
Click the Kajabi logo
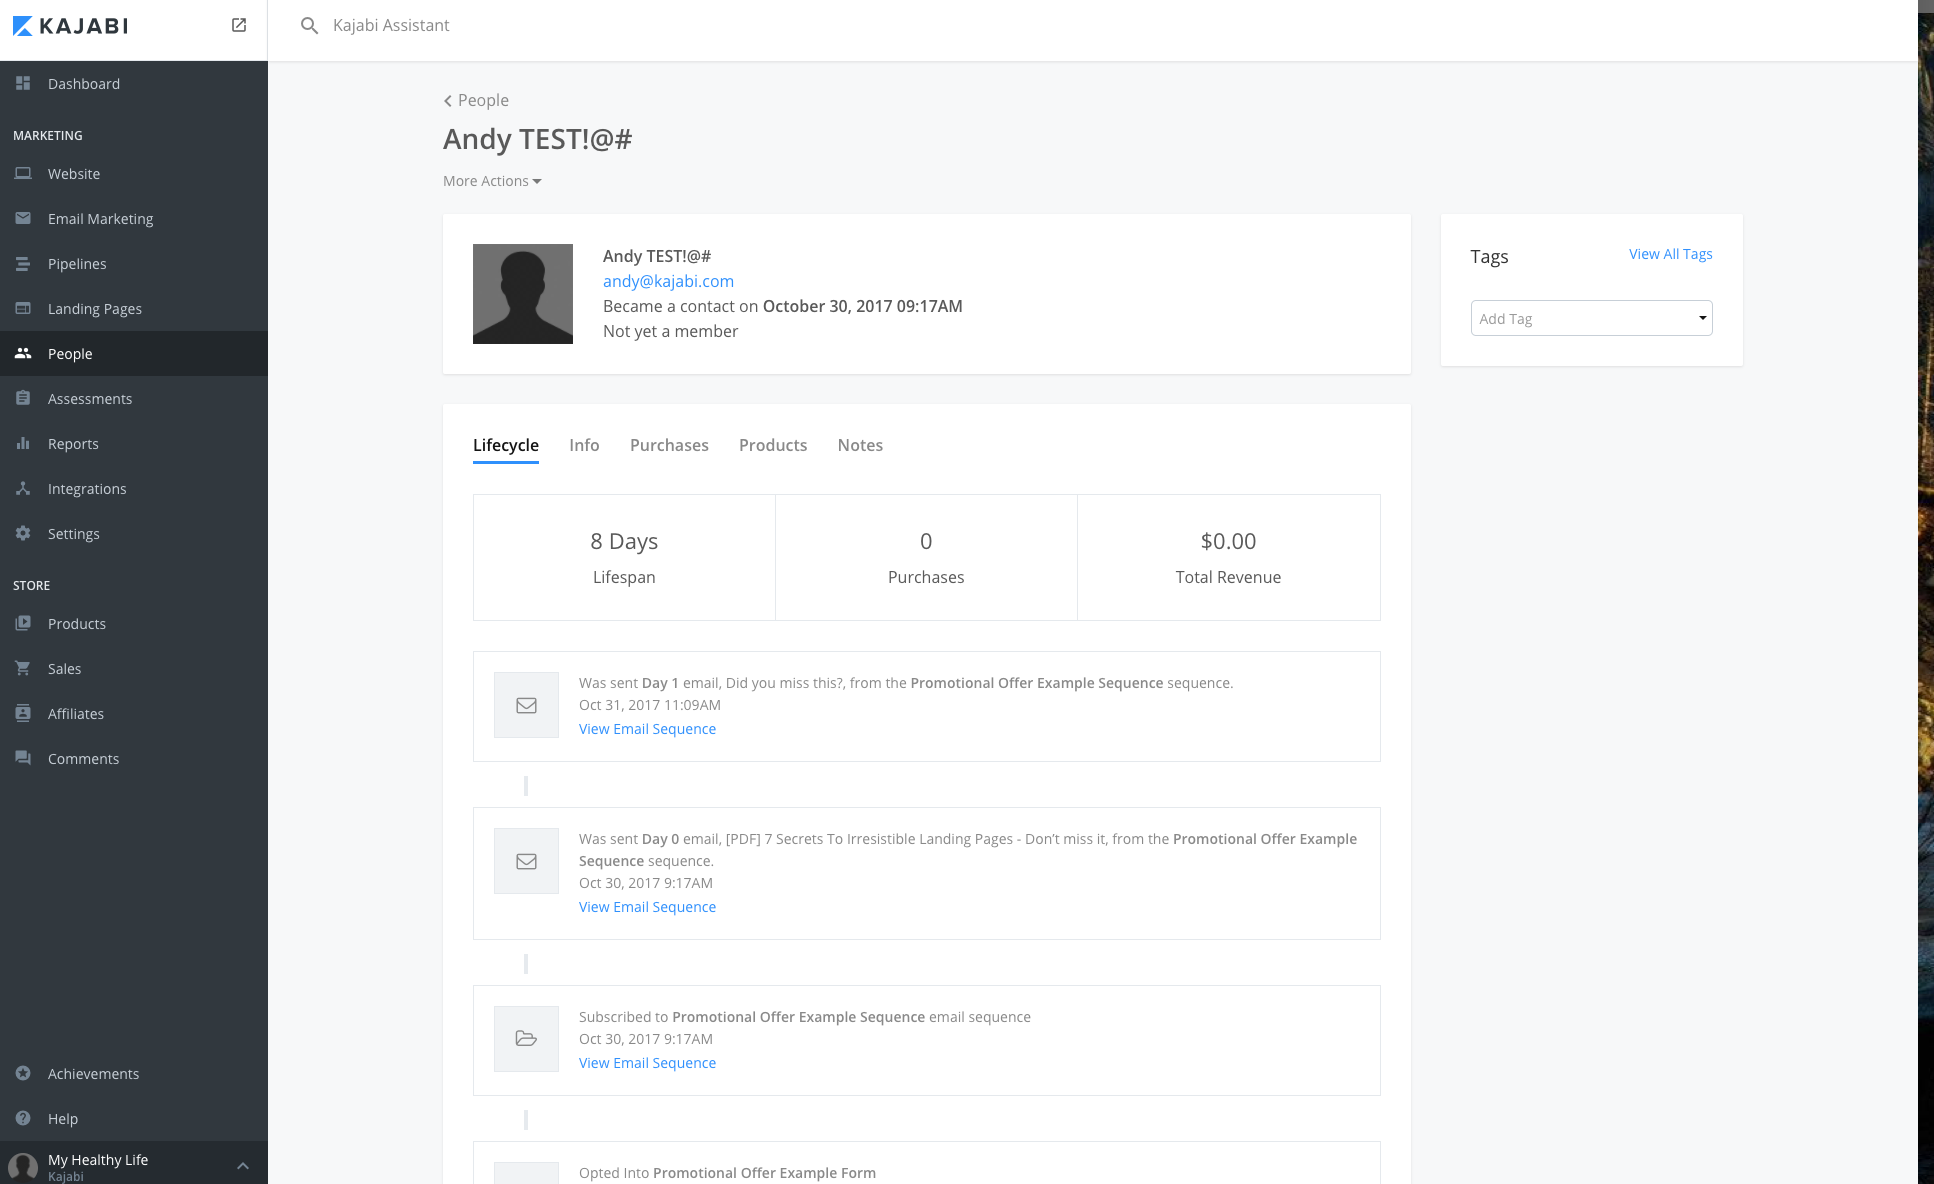70,26
